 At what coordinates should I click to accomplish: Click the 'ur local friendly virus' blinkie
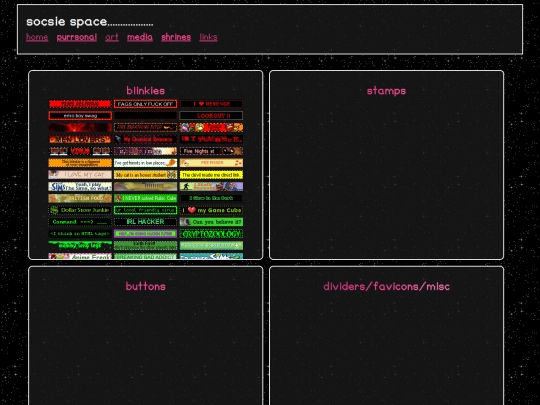(x=146, y=210)
